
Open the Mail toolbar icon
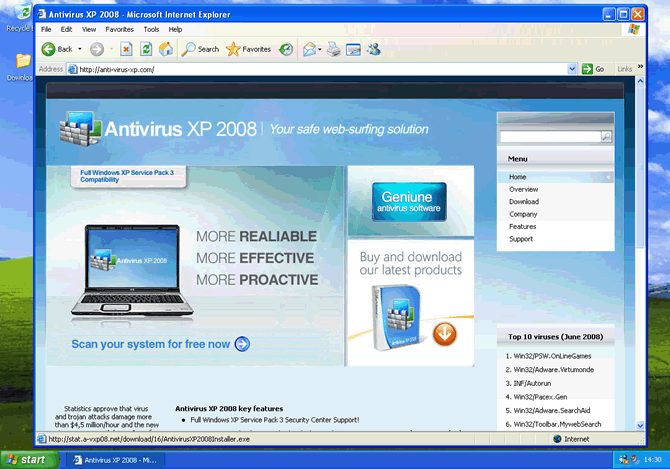pos(310,49)
